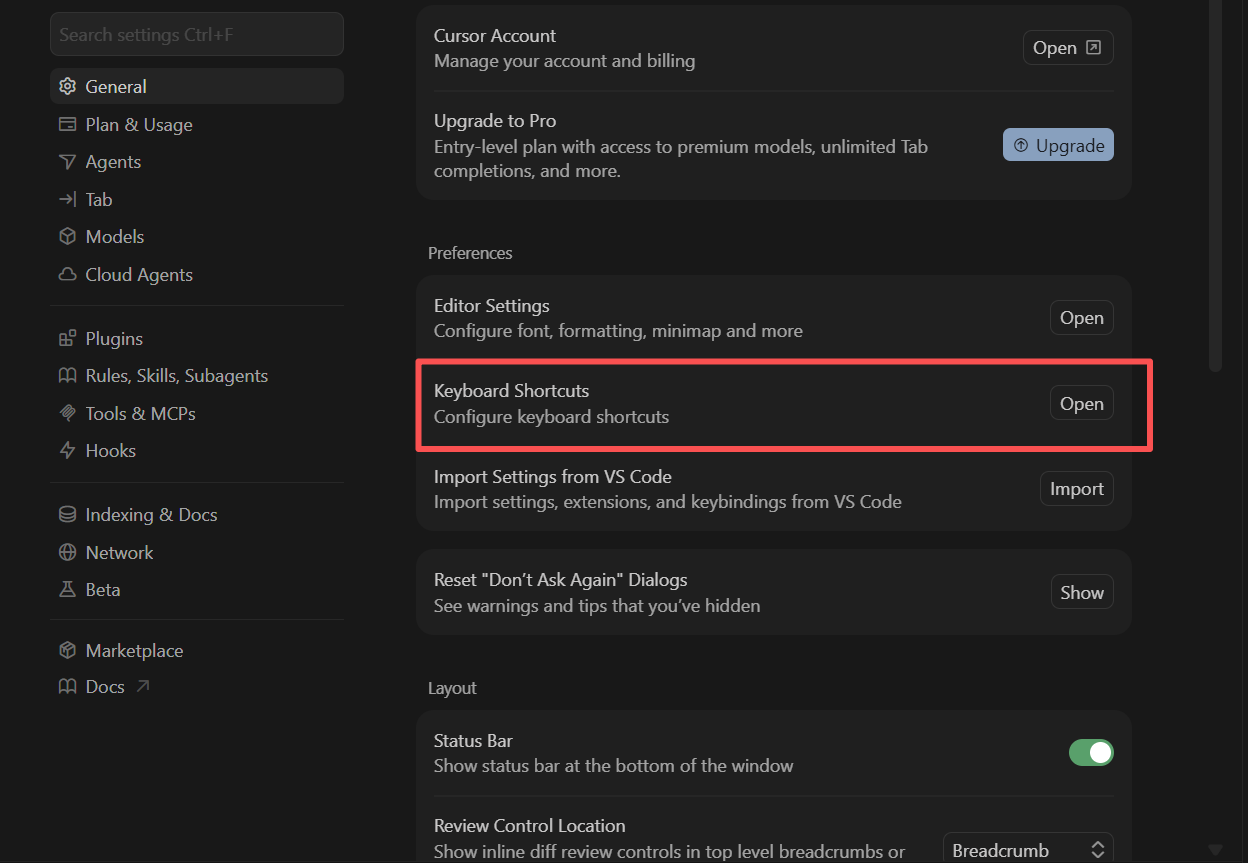Viewport: 1248px width, 863px height.
Task: Click 'See warnings and tips that you've hidden'
Action: pyautogui.click(x=597, y=605)
